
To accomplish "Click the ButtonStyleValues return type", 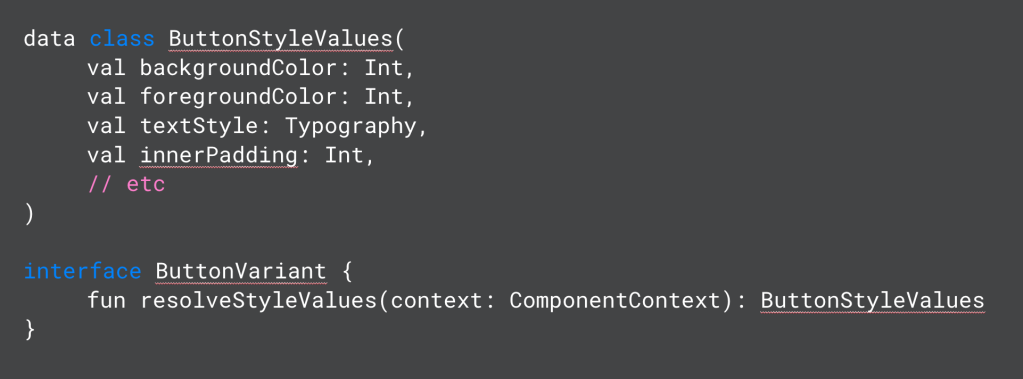I will [x=872, y=301].
